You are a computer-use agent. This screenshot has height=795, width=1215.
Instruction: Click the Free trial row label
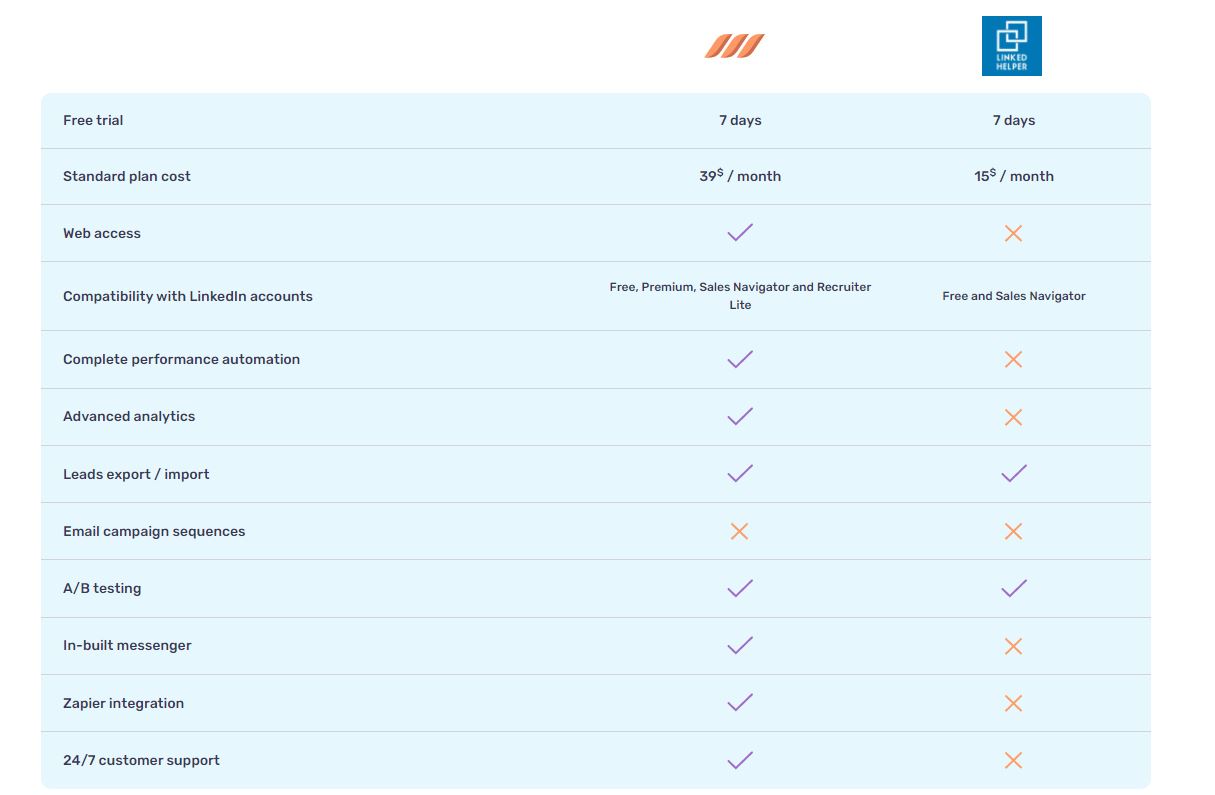(93, 120)
